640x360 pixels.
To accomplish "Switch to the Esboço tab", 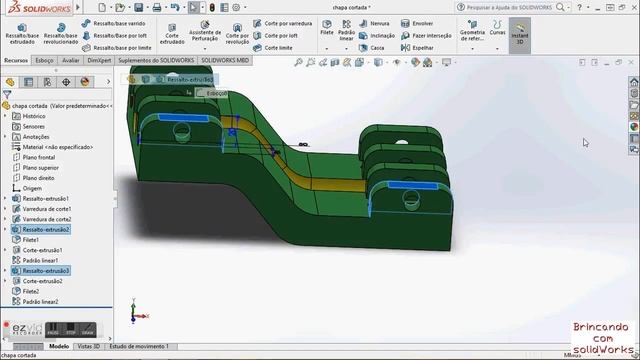I will click(x=44, y=60).
